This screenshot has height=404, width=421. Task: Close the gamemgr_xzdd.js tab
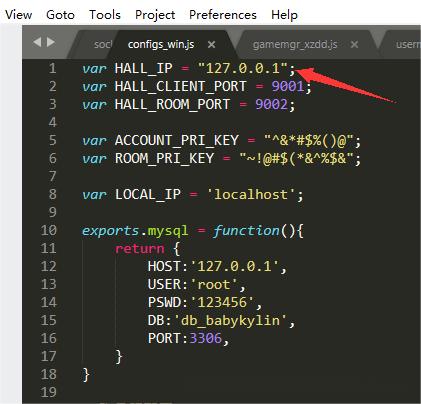(355, 44)
